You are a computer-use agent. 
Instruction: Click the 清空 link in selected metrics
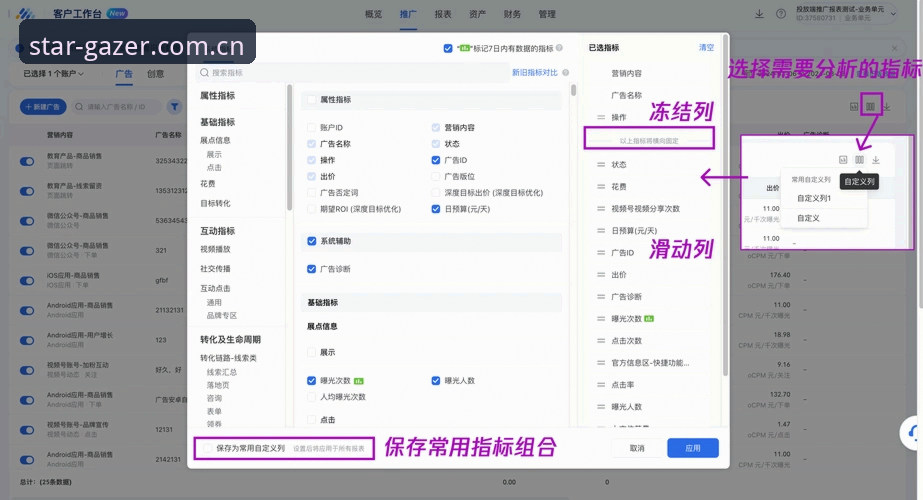706,48
